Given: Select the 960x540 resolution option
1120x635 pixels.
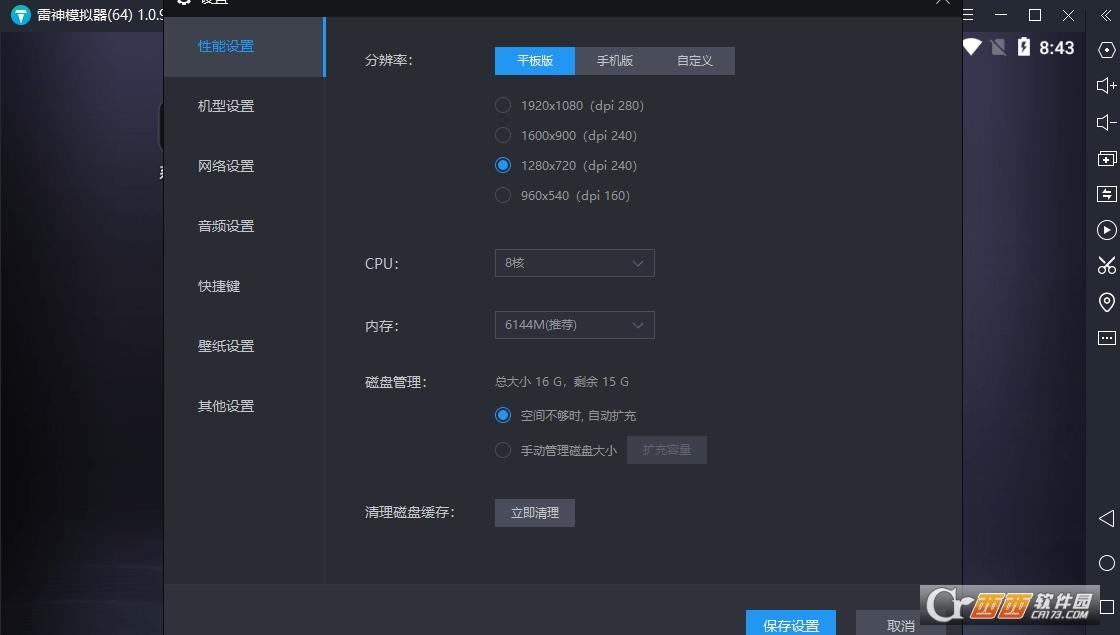Looking at the screenshot, I should [503, 195].
